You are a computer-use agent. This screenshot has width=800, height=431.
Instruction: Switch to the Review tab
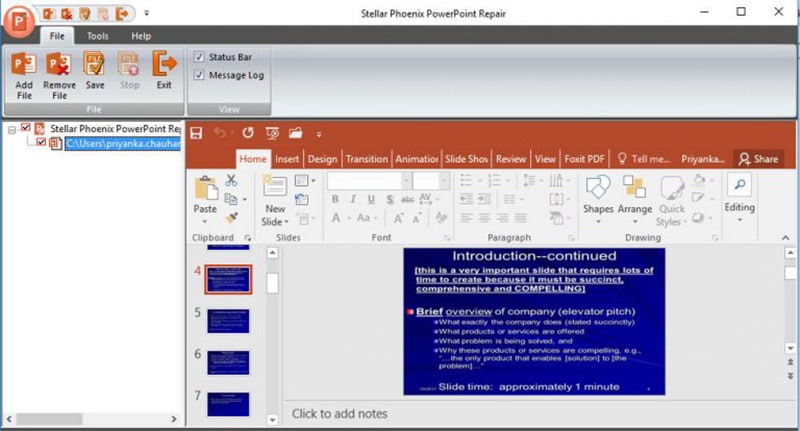(511, 159)
